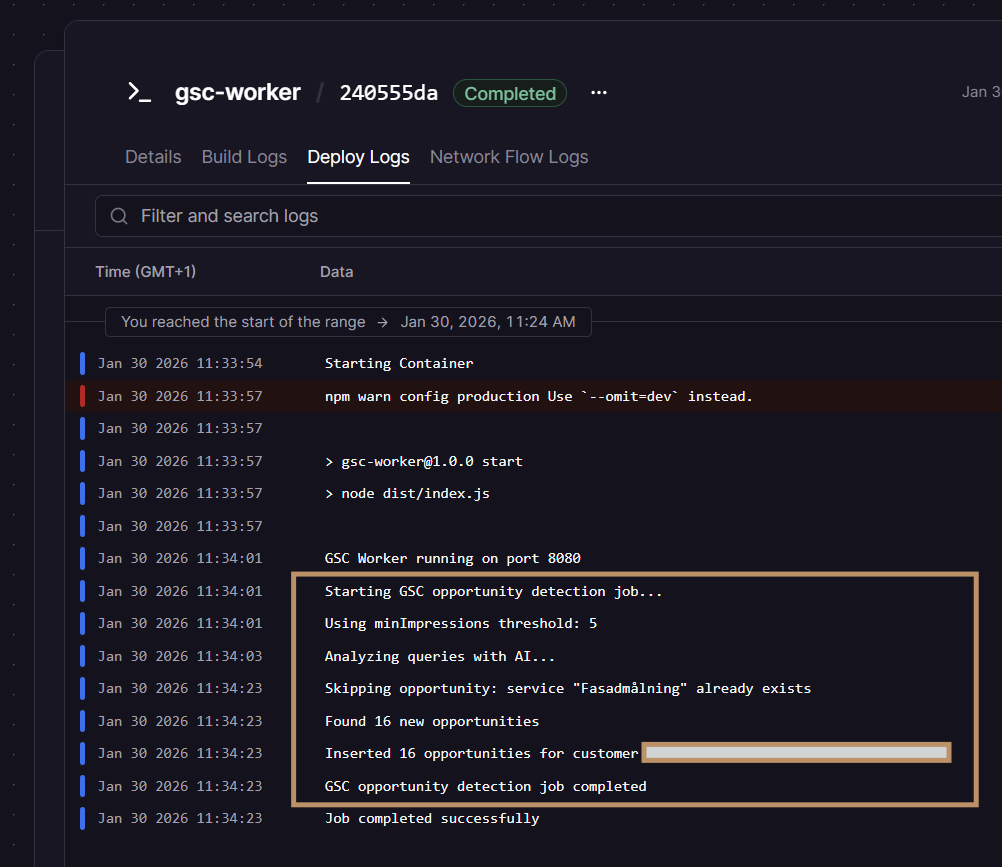Click the arrow in the range notice
This screenshot has width=1002, height=867.
[x=382, y=322]
